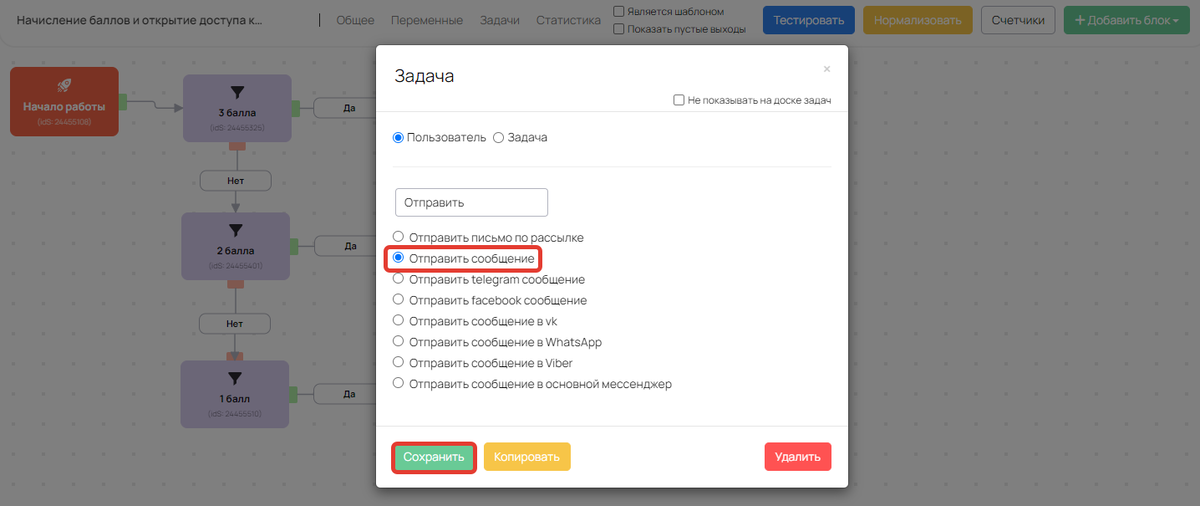Tick Не показывать на доске задач

(x=679, y=100)
